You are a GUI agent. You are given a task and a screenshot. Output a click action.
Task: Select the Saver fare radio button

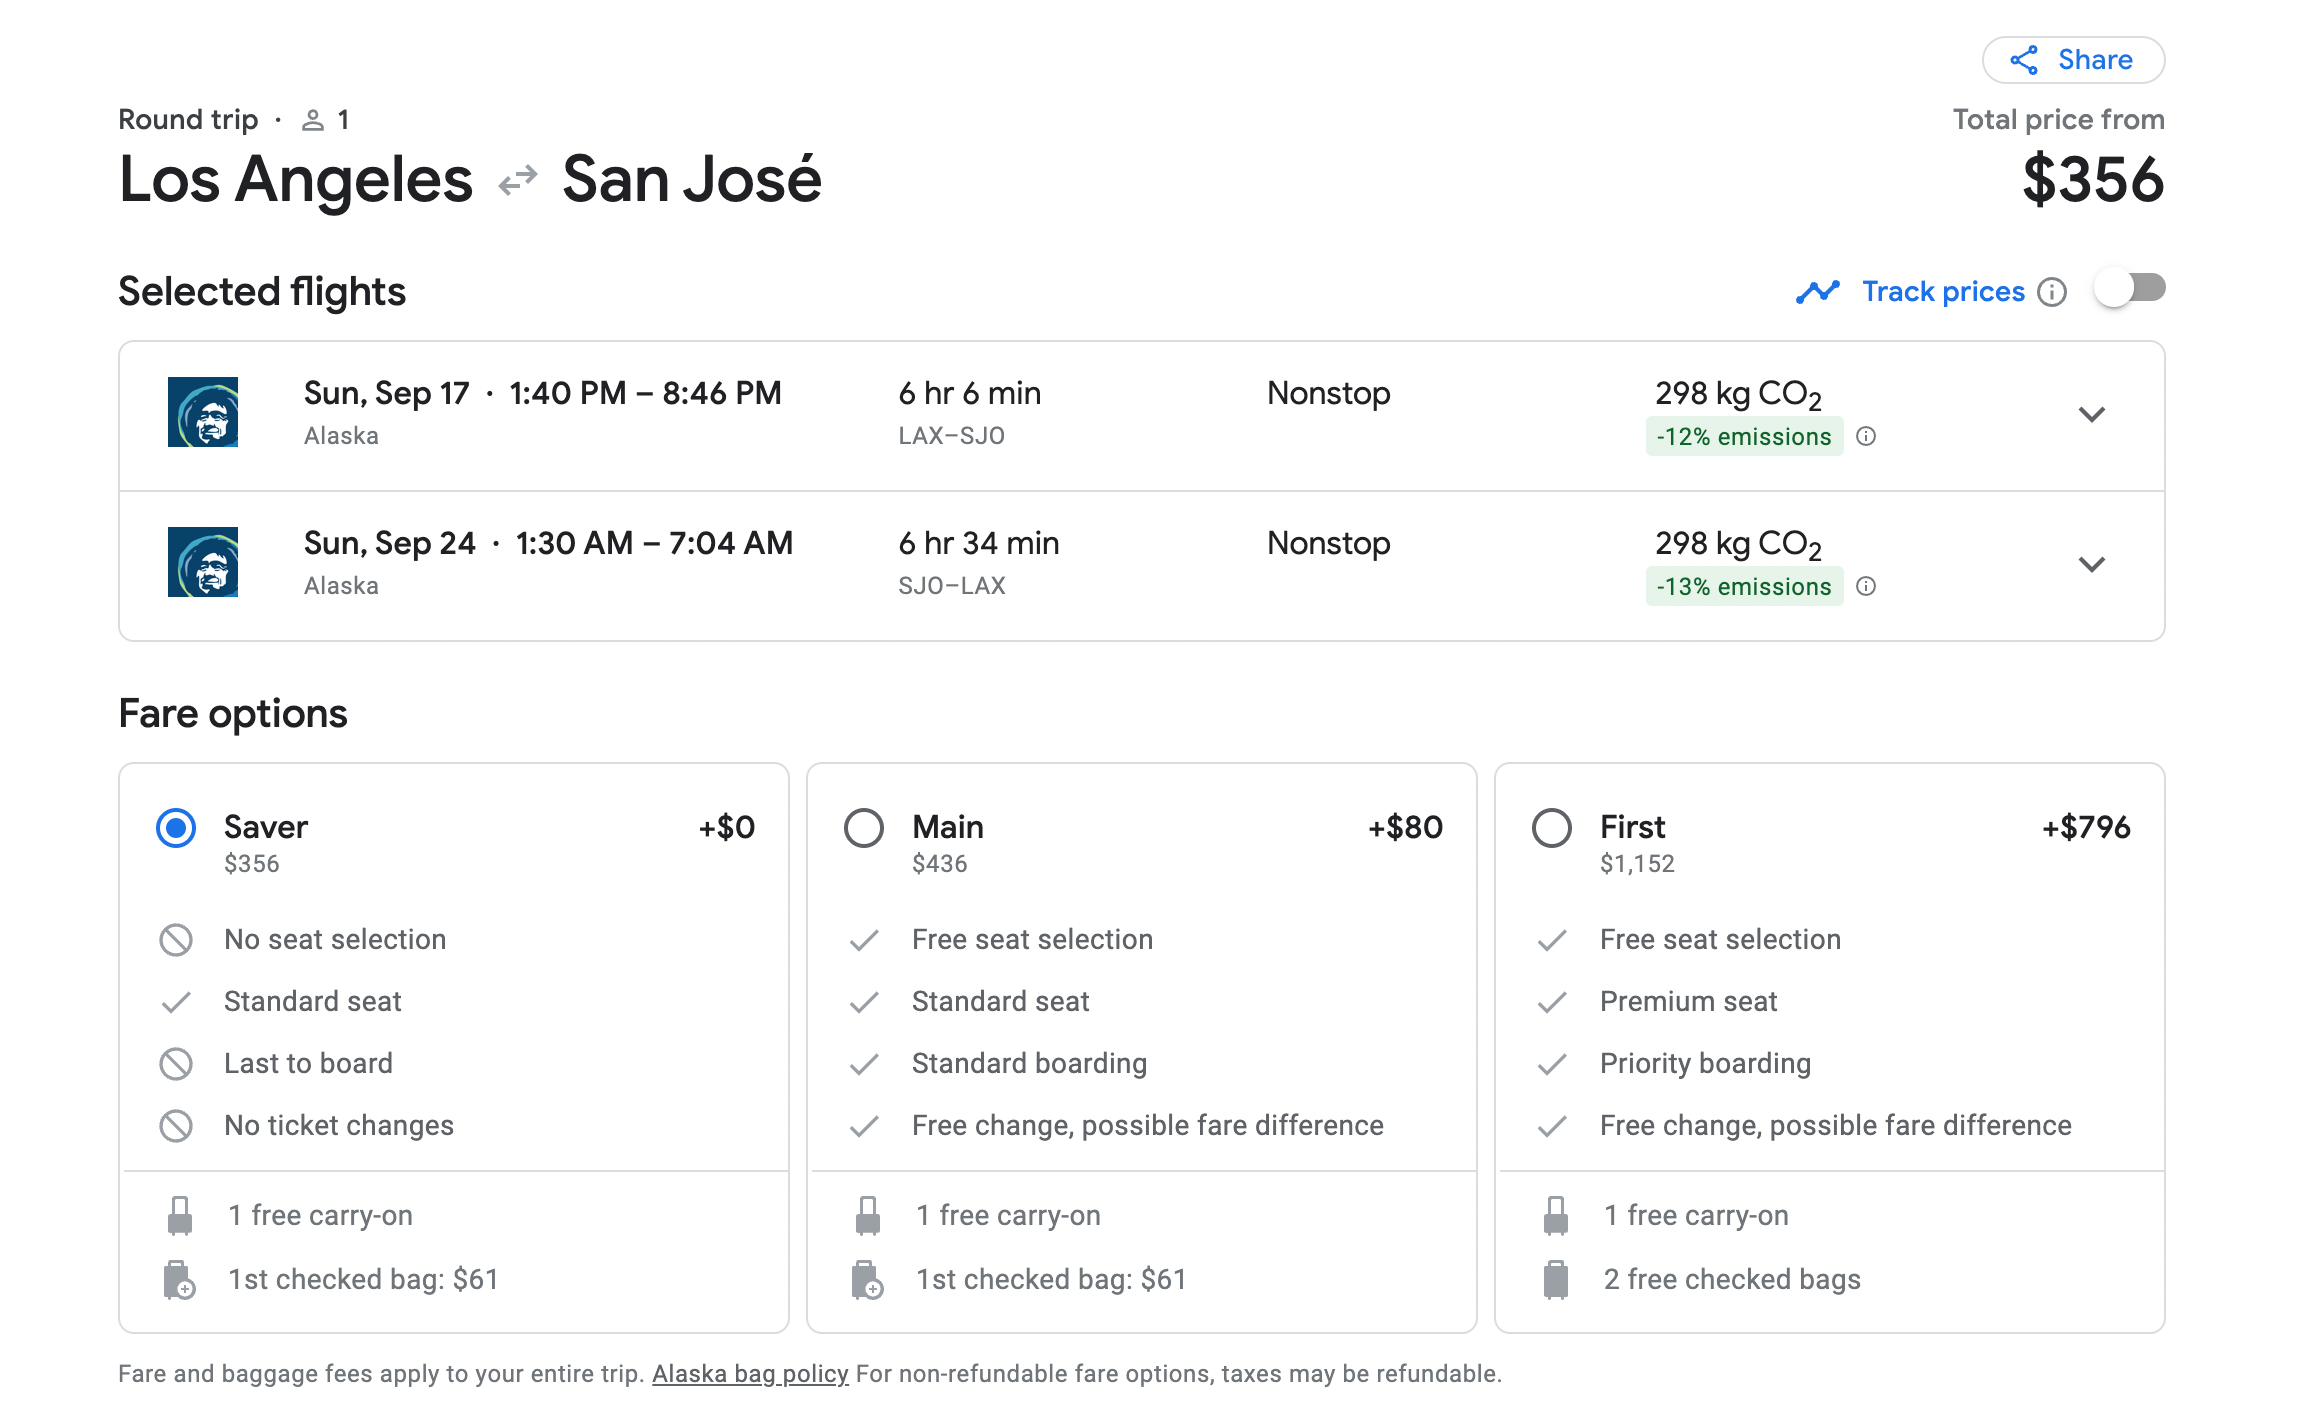pos(176,828)
